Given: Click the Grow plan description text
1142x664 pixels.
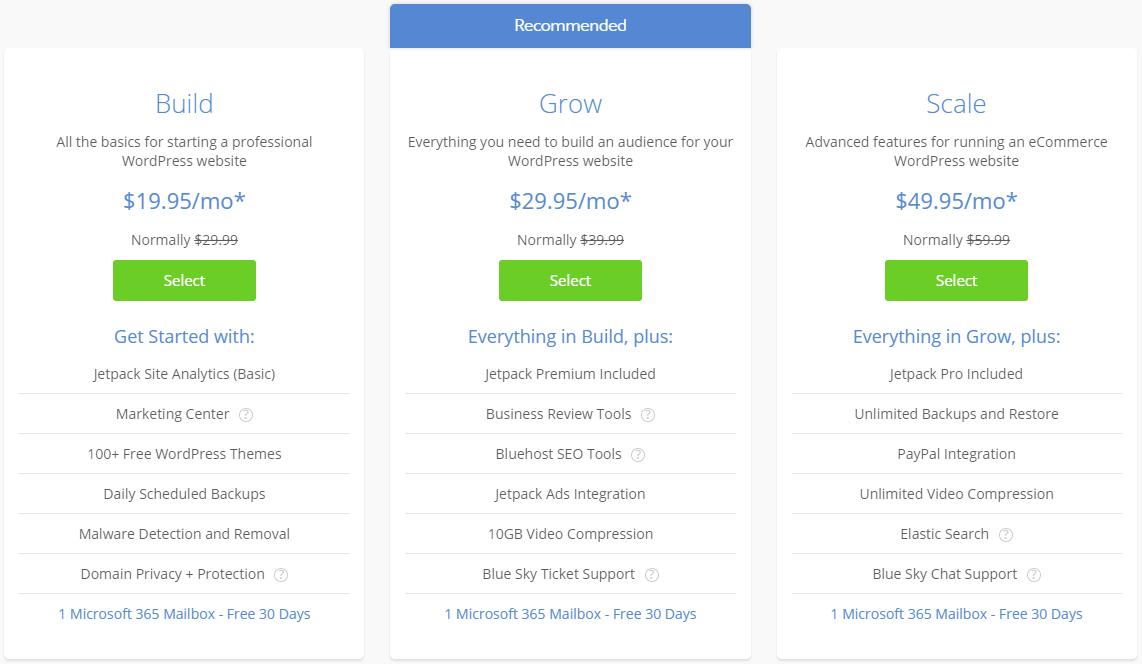Looking at the screenshot, I should point(570,151).
